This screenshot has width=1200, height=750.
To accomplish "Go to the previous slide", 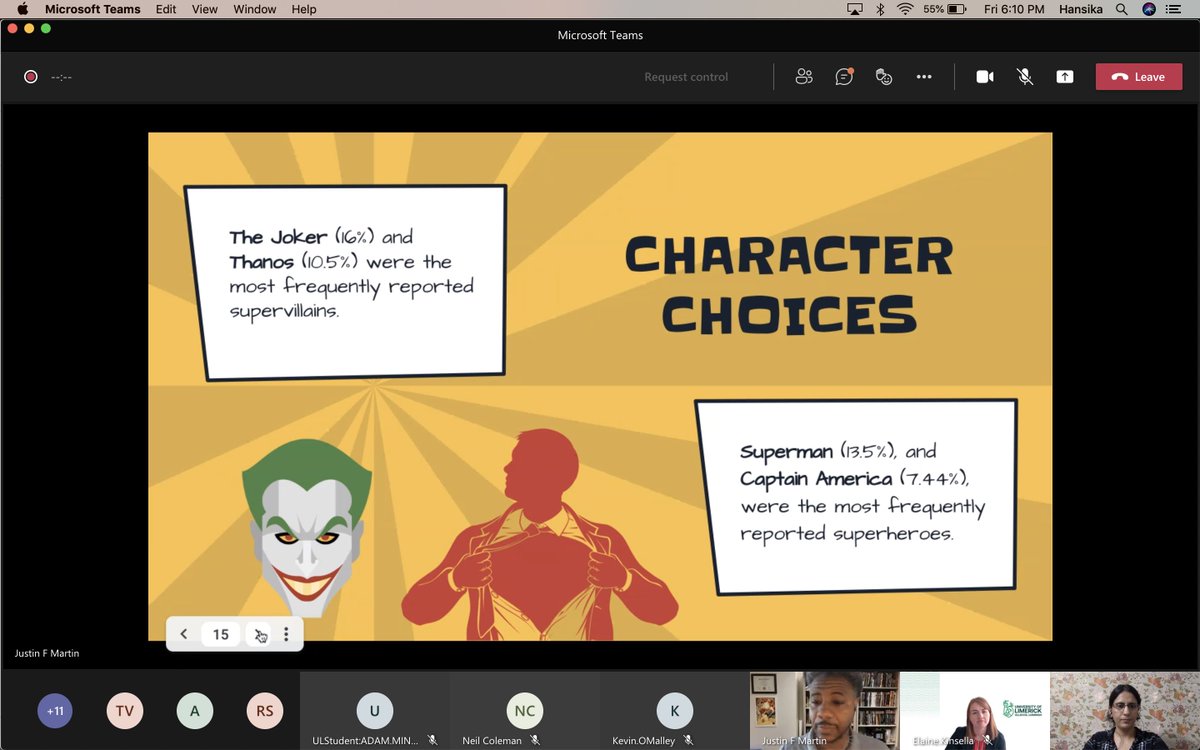I will point(184,634).
